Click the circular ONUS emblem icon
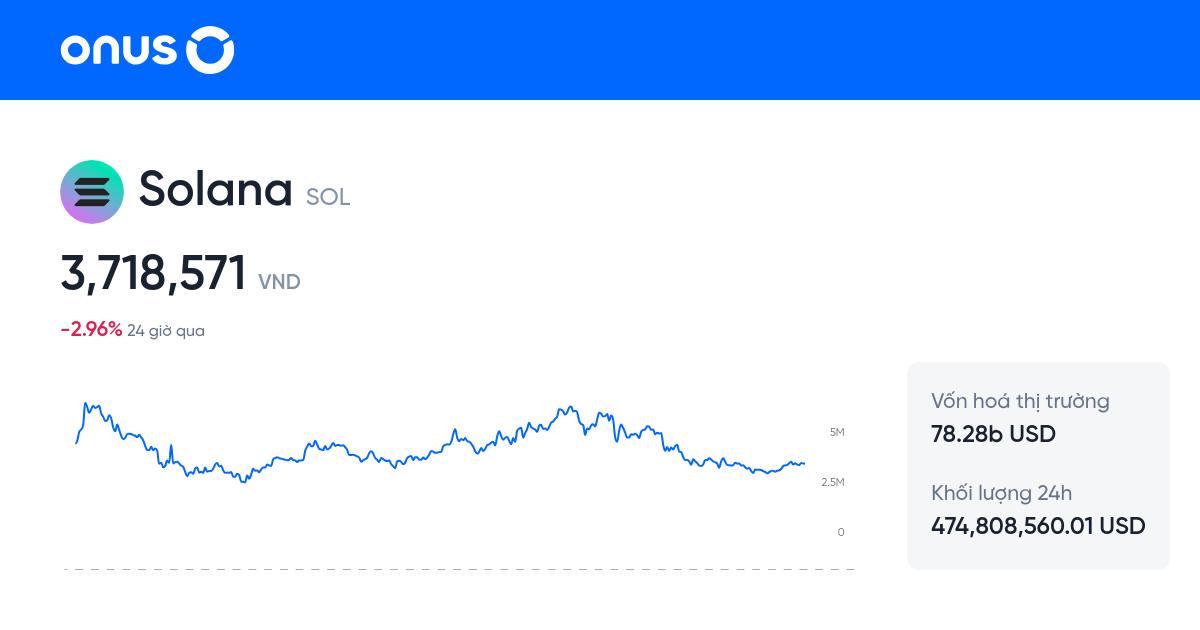The height and width of the screenshot is (630, 1200). coord(210,50)
